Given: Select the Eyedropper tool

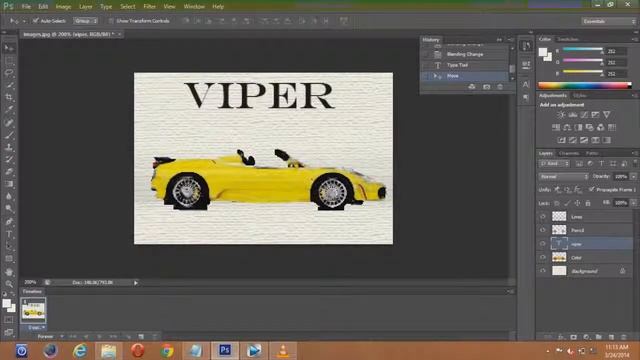Looking at the screenshot, I should [x=9, y=110].
